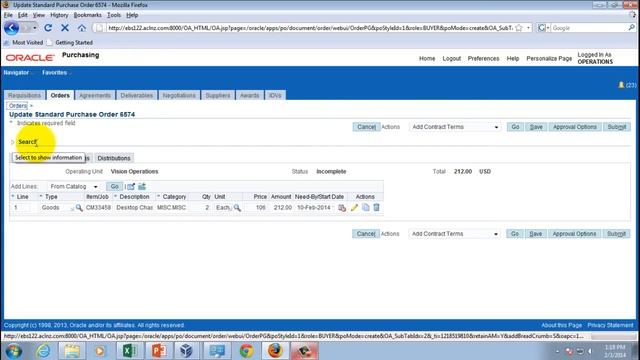Click Go beside Add Lines From Catalog
640x360 pixels.
114,187
